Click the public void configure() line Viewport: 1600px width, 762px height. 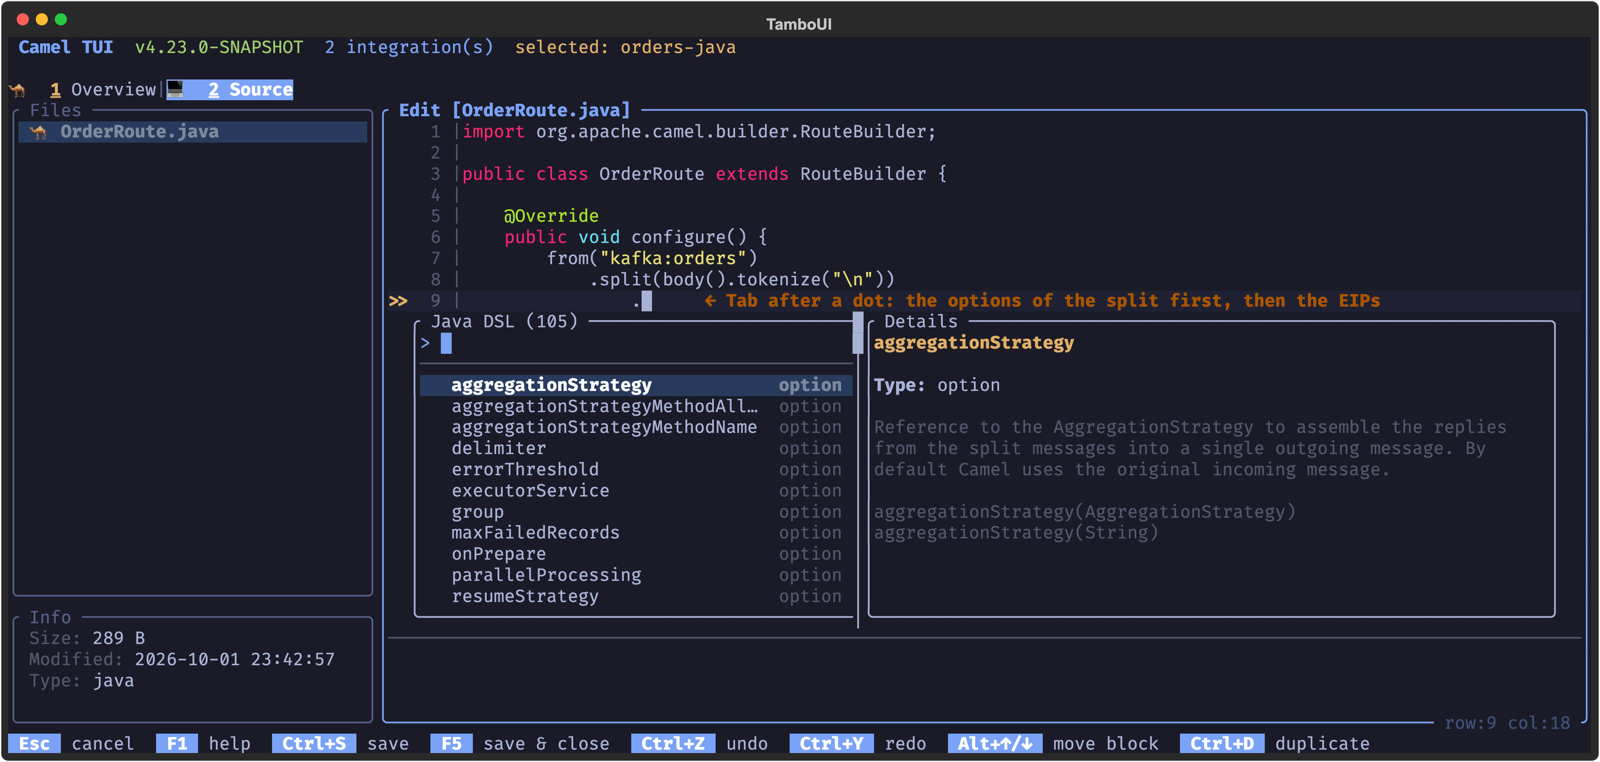(636, 237)
